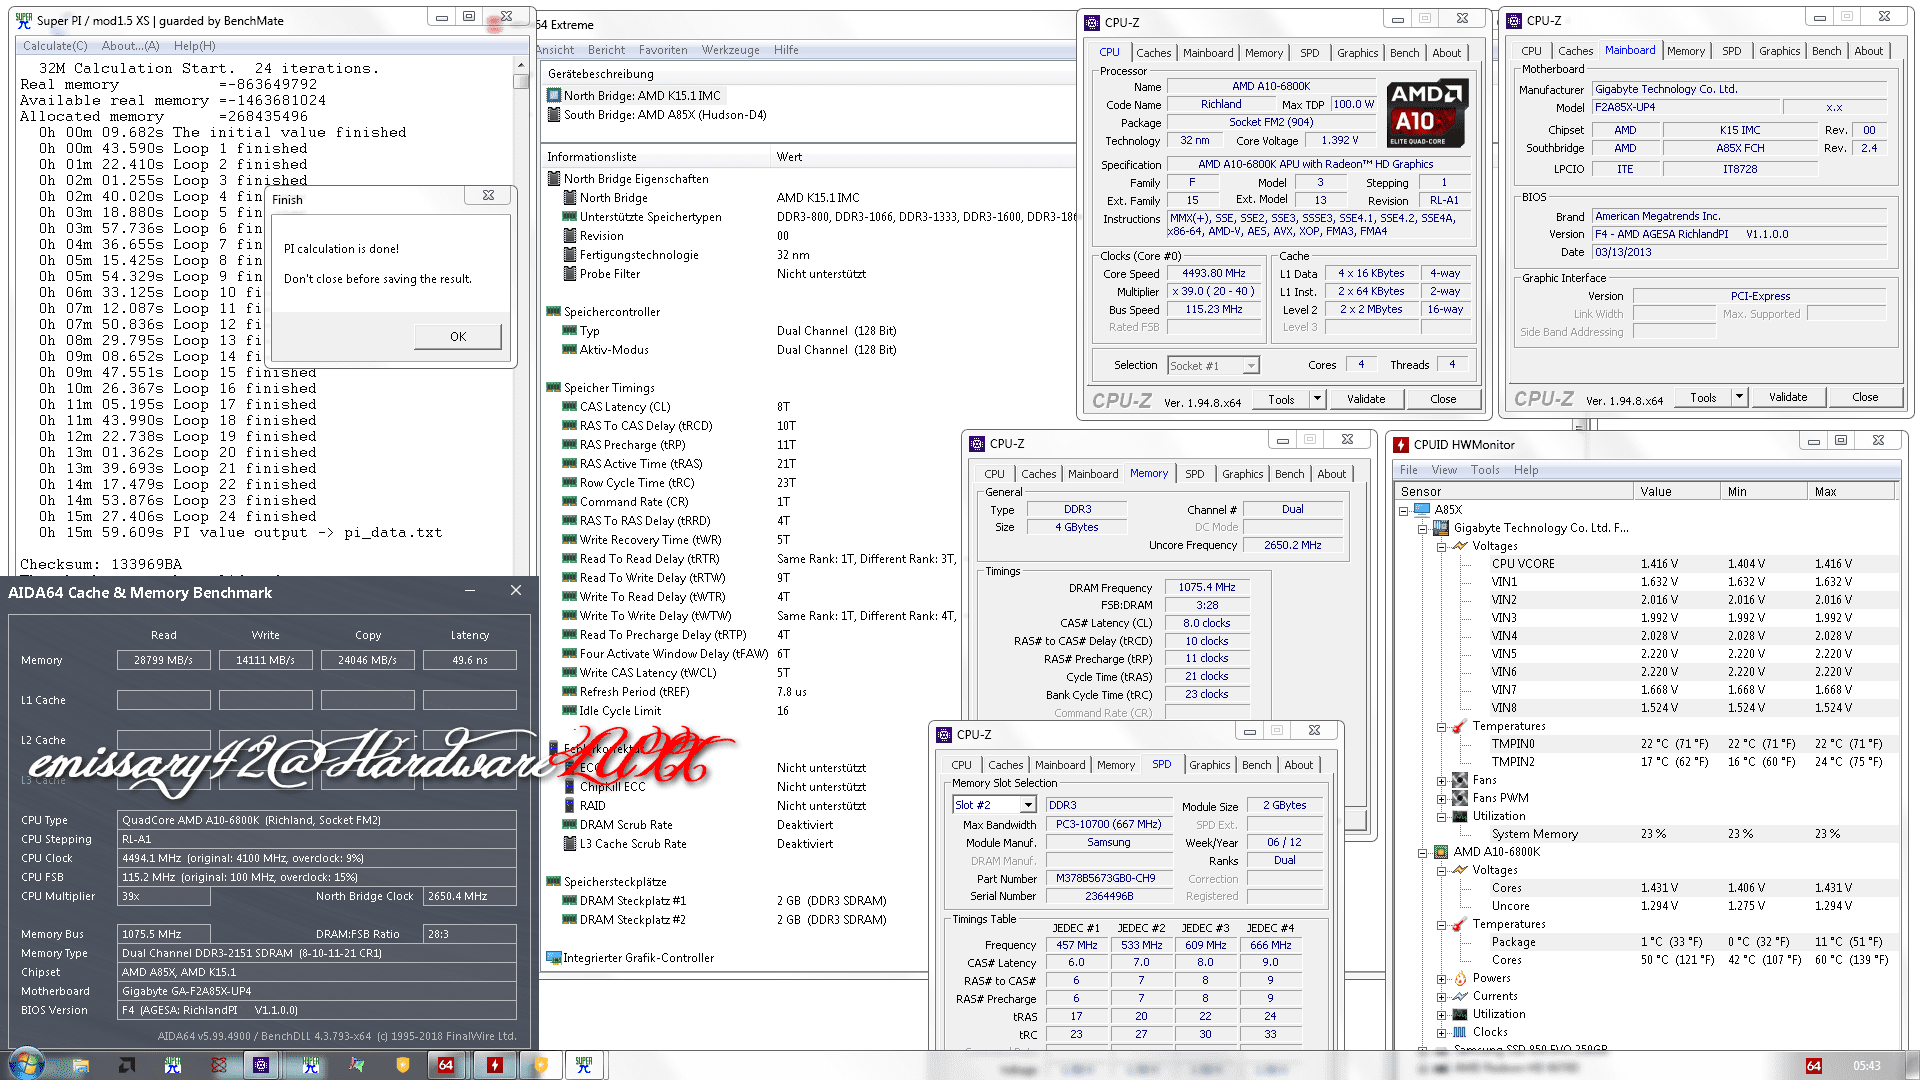The image size is (1920, 1080).
Task: Collapse the A85X root node in HWMonitor
Action: pos(1404,510)
